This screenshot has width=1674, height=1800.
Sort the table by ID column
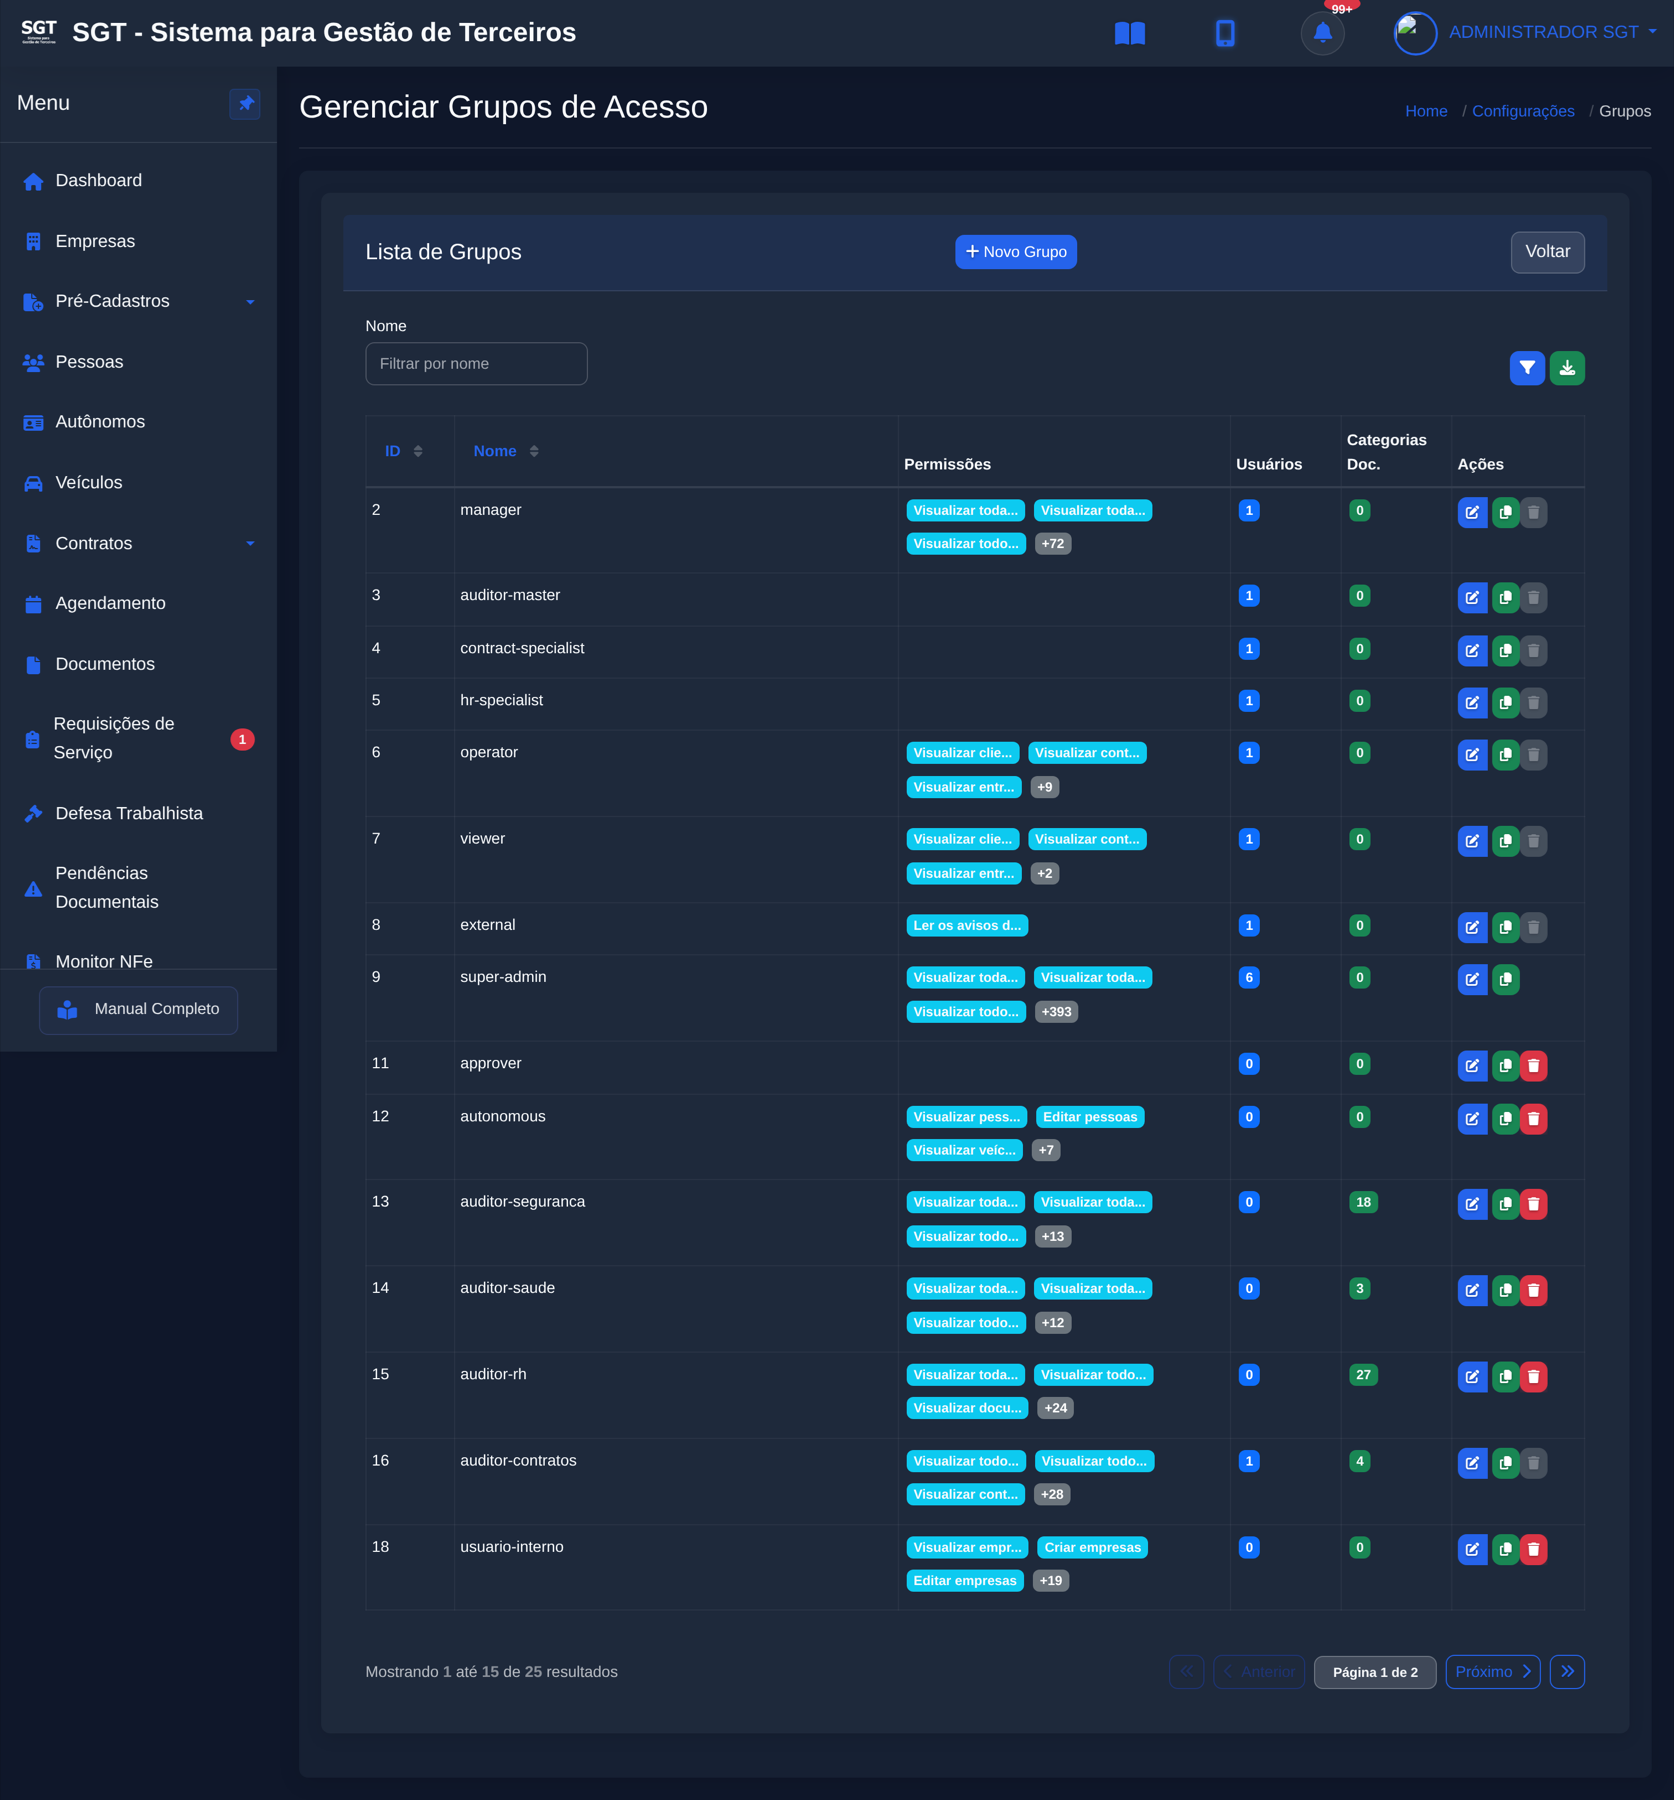(x=404, y=452)
